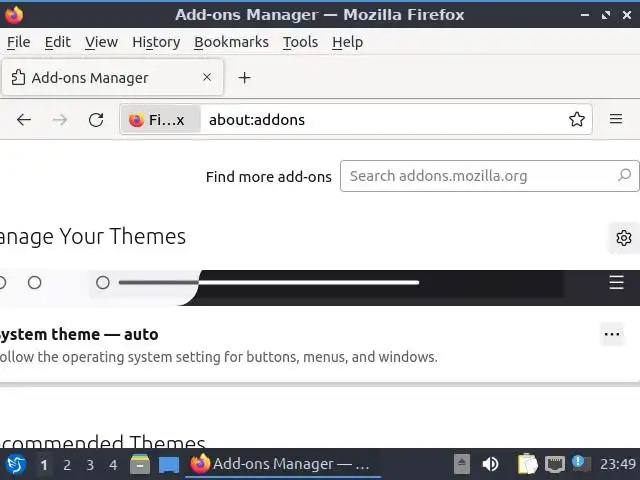Open the View menu
The width and height of the screenshot is (640, 480).
pyautogui.click(x=101, y=42)
